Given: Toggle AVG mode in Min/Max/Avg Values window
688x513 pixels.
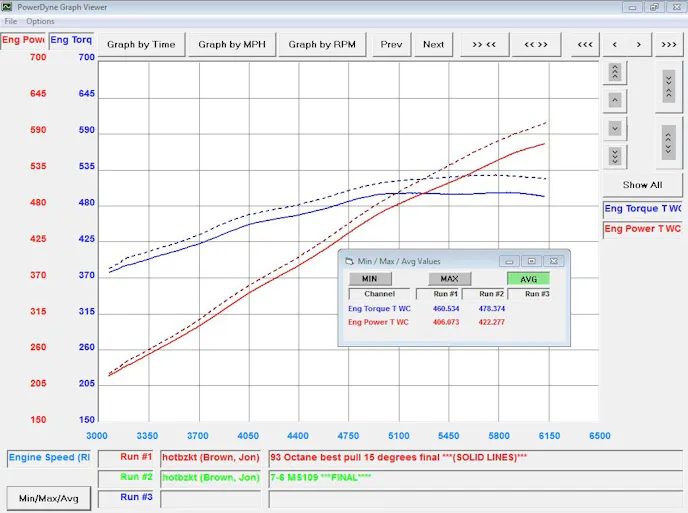Looking at the screenshot, I should pos(528,279).
